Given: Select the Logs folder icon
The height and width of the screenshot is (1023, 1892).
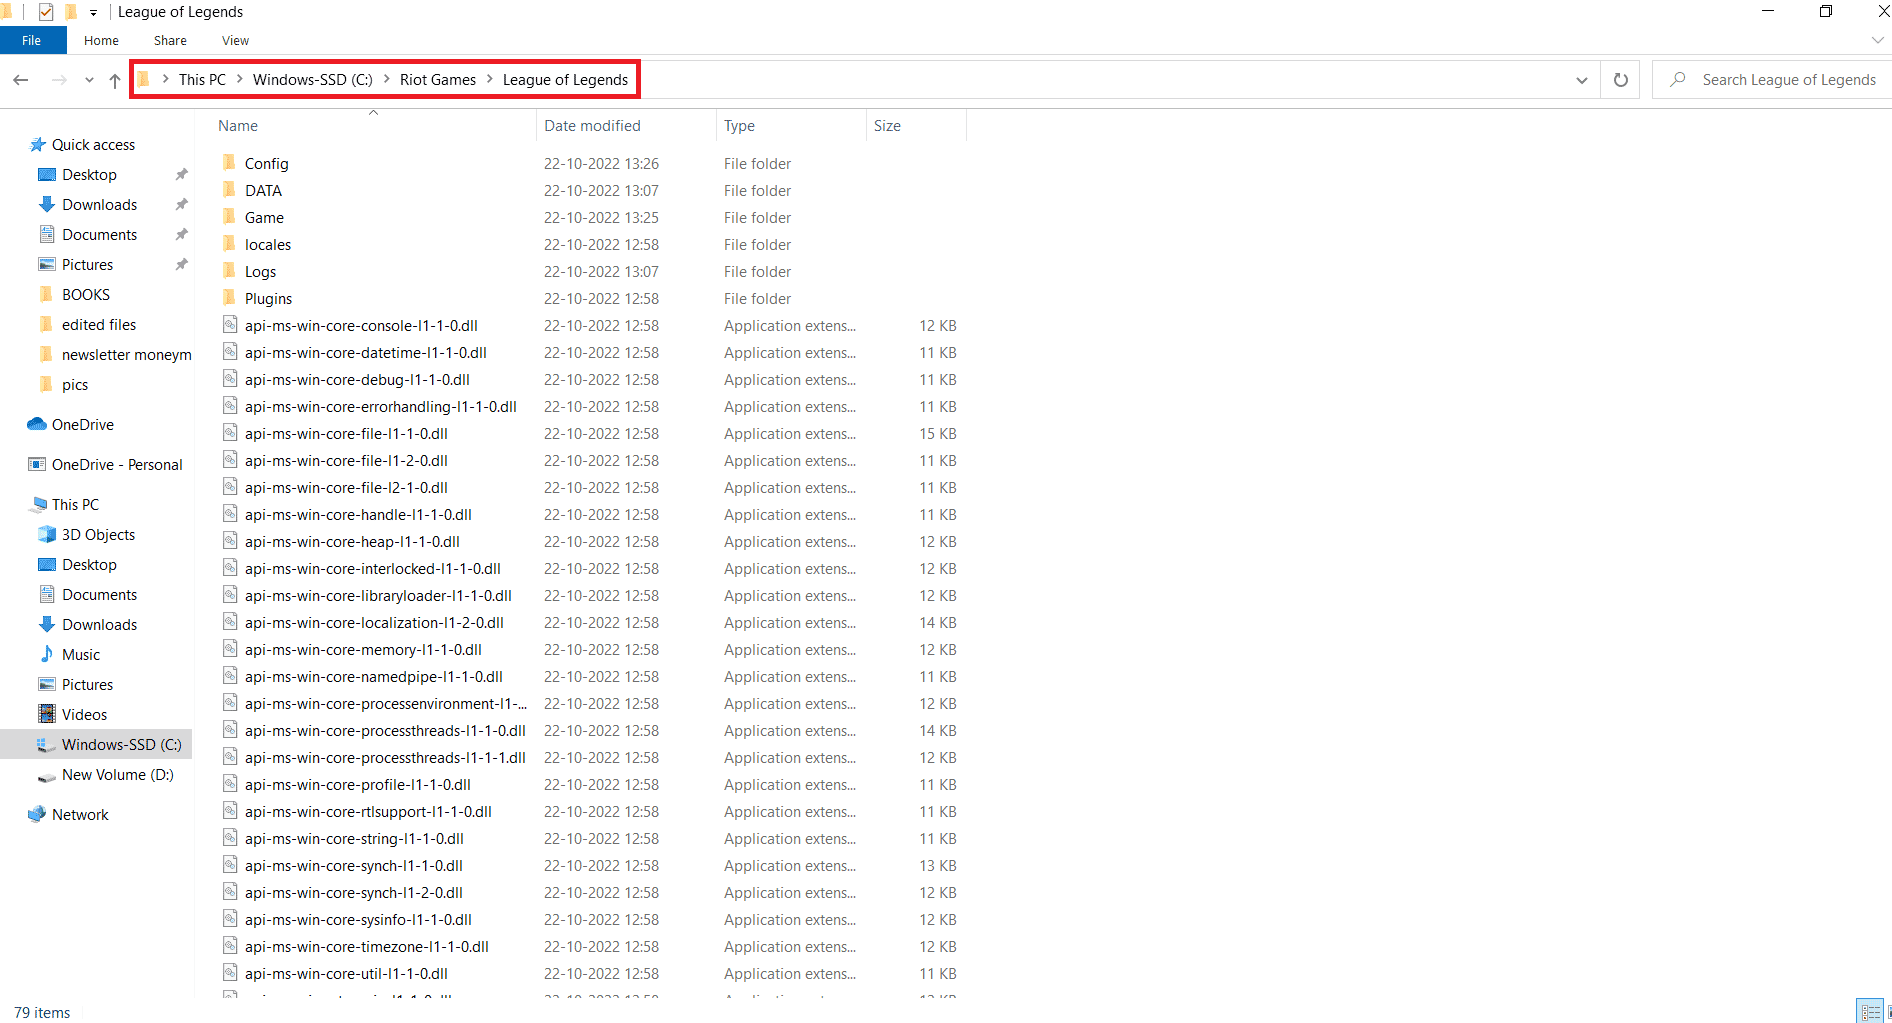Looking at the screenshot, I should (x=230, y=270).
